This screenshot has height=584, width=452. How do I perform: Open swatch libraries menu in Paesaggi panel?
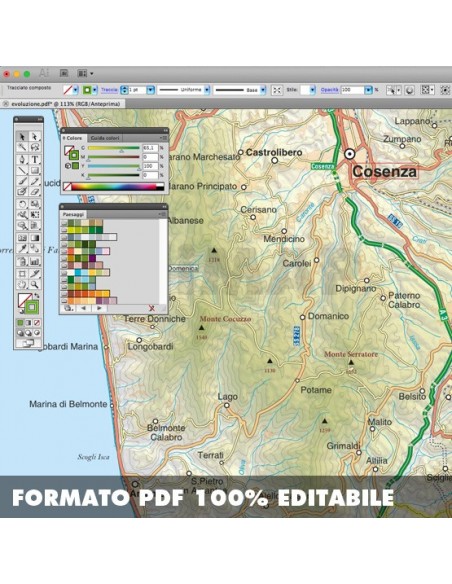[x=67, y=308]
